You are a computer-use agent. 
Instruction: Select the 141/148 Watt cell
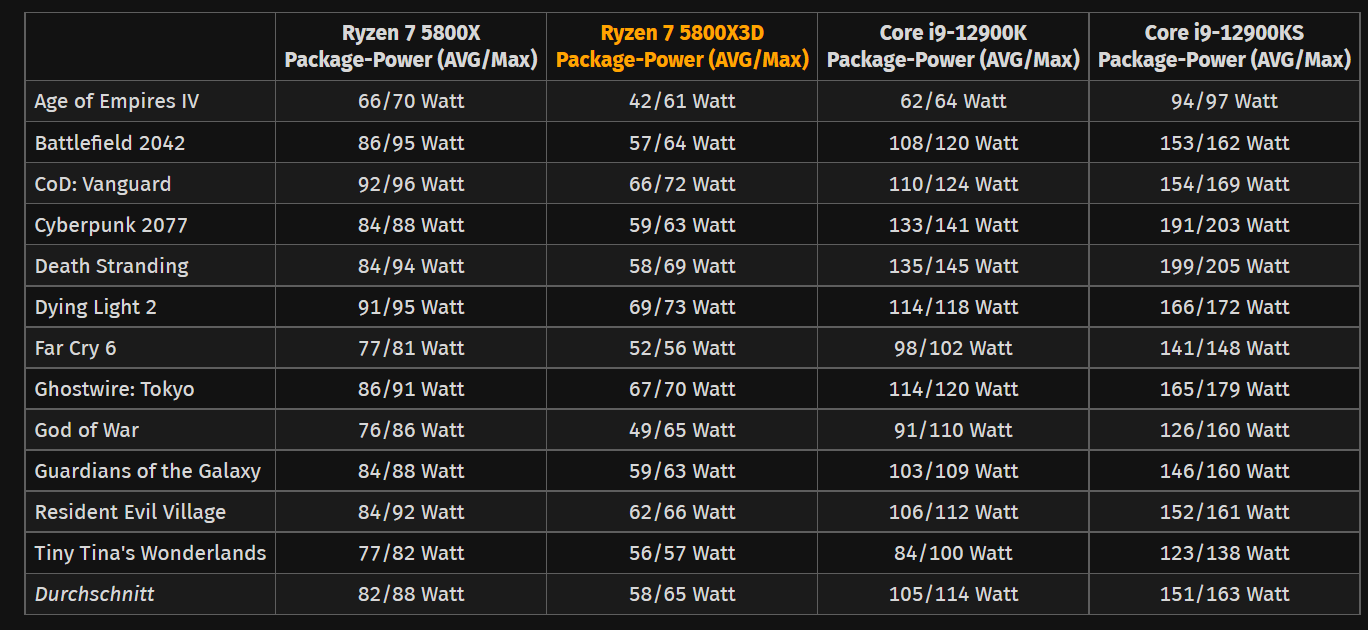click(x=1224, y=348)
